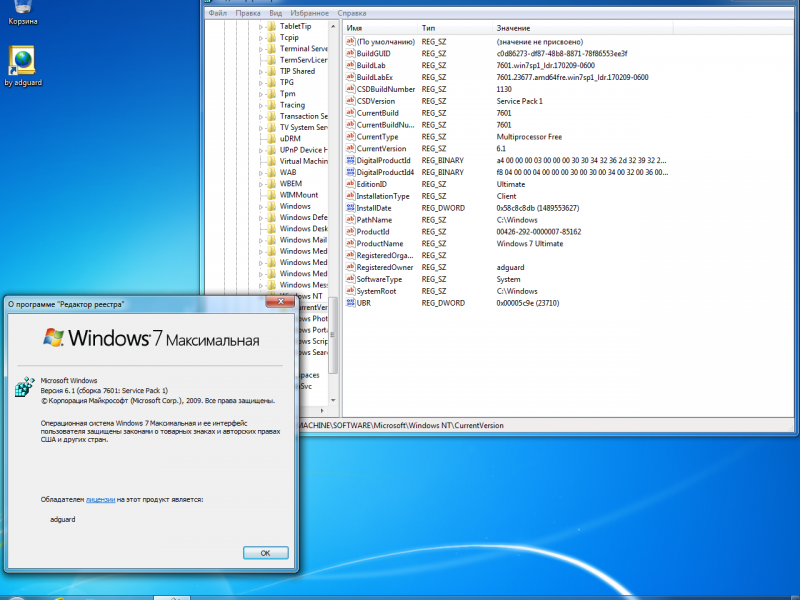Select the 'Windows Defe' tree item
Screen dimensions: 800x600
tap(304, 217)
